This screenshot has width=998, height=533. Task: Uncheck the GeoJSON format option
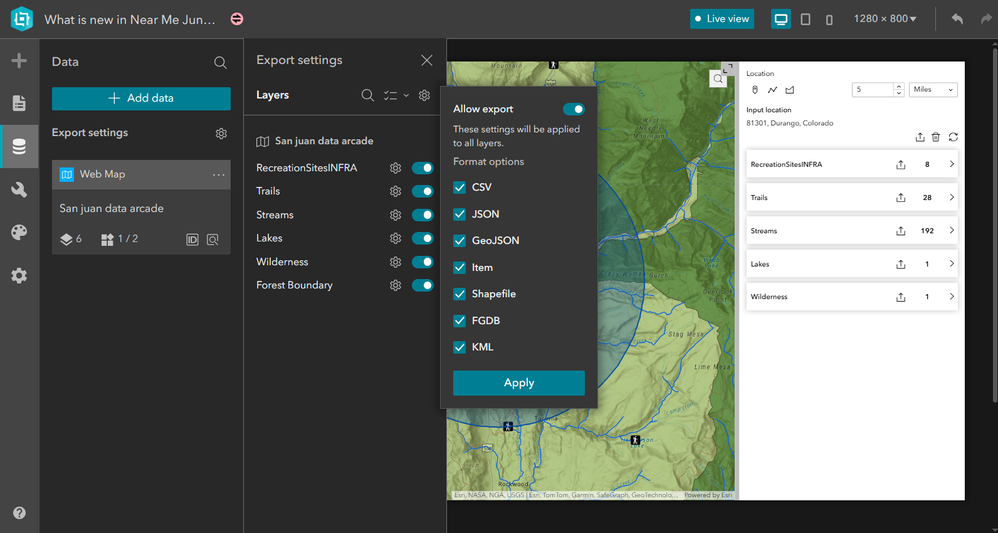click(x=460, y=241)
